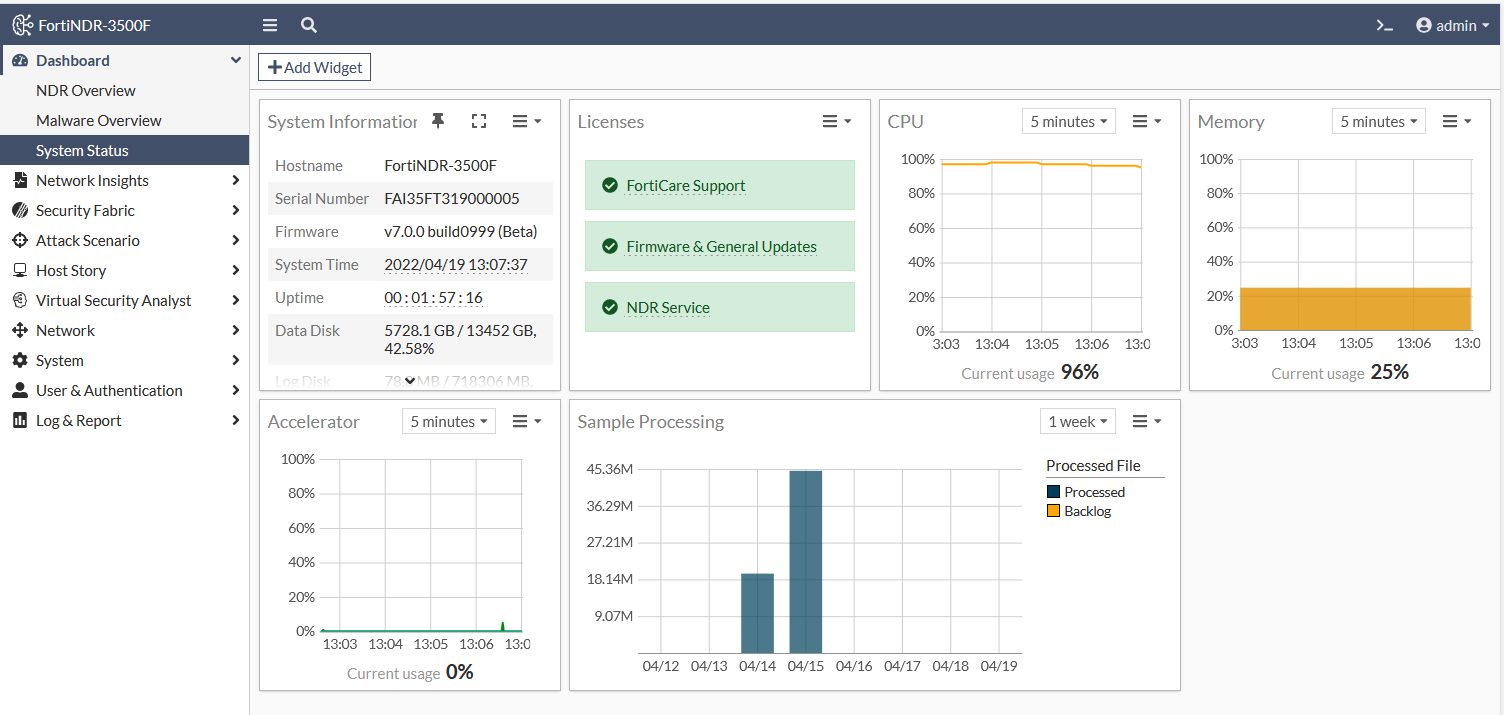Open the CLI console icon
This screenshot has width=1504, height=715.
pos(1385,25)
